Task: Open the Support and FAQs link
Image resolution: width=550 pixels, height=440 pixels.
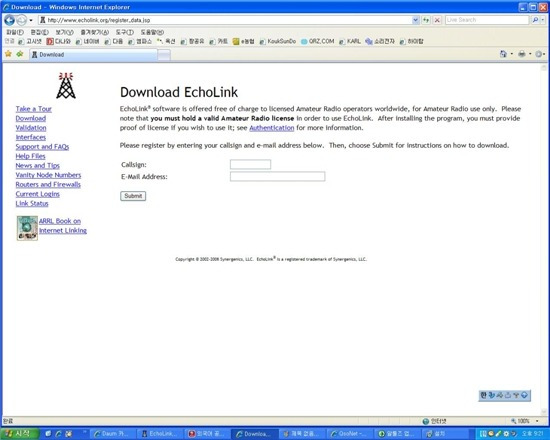Action: (x=42, y=147)
